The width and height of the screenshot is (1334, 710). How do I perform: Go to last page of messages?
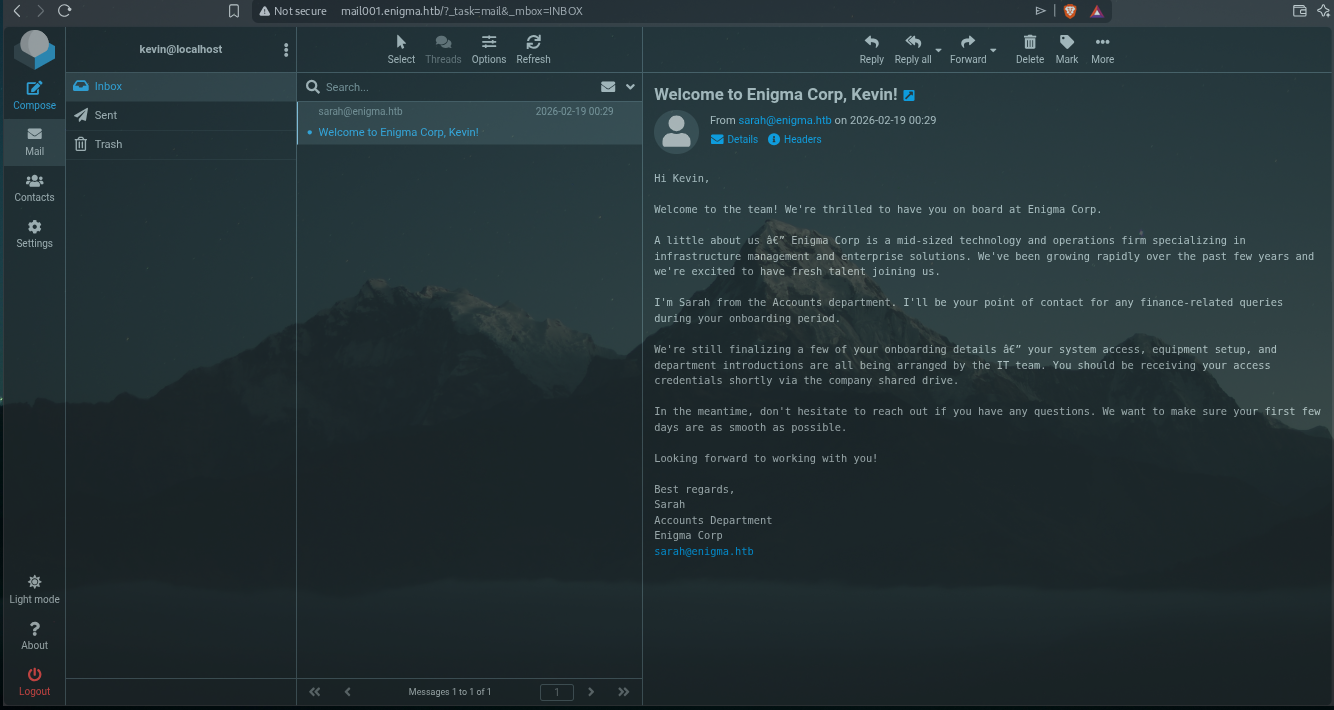point(624,692)
